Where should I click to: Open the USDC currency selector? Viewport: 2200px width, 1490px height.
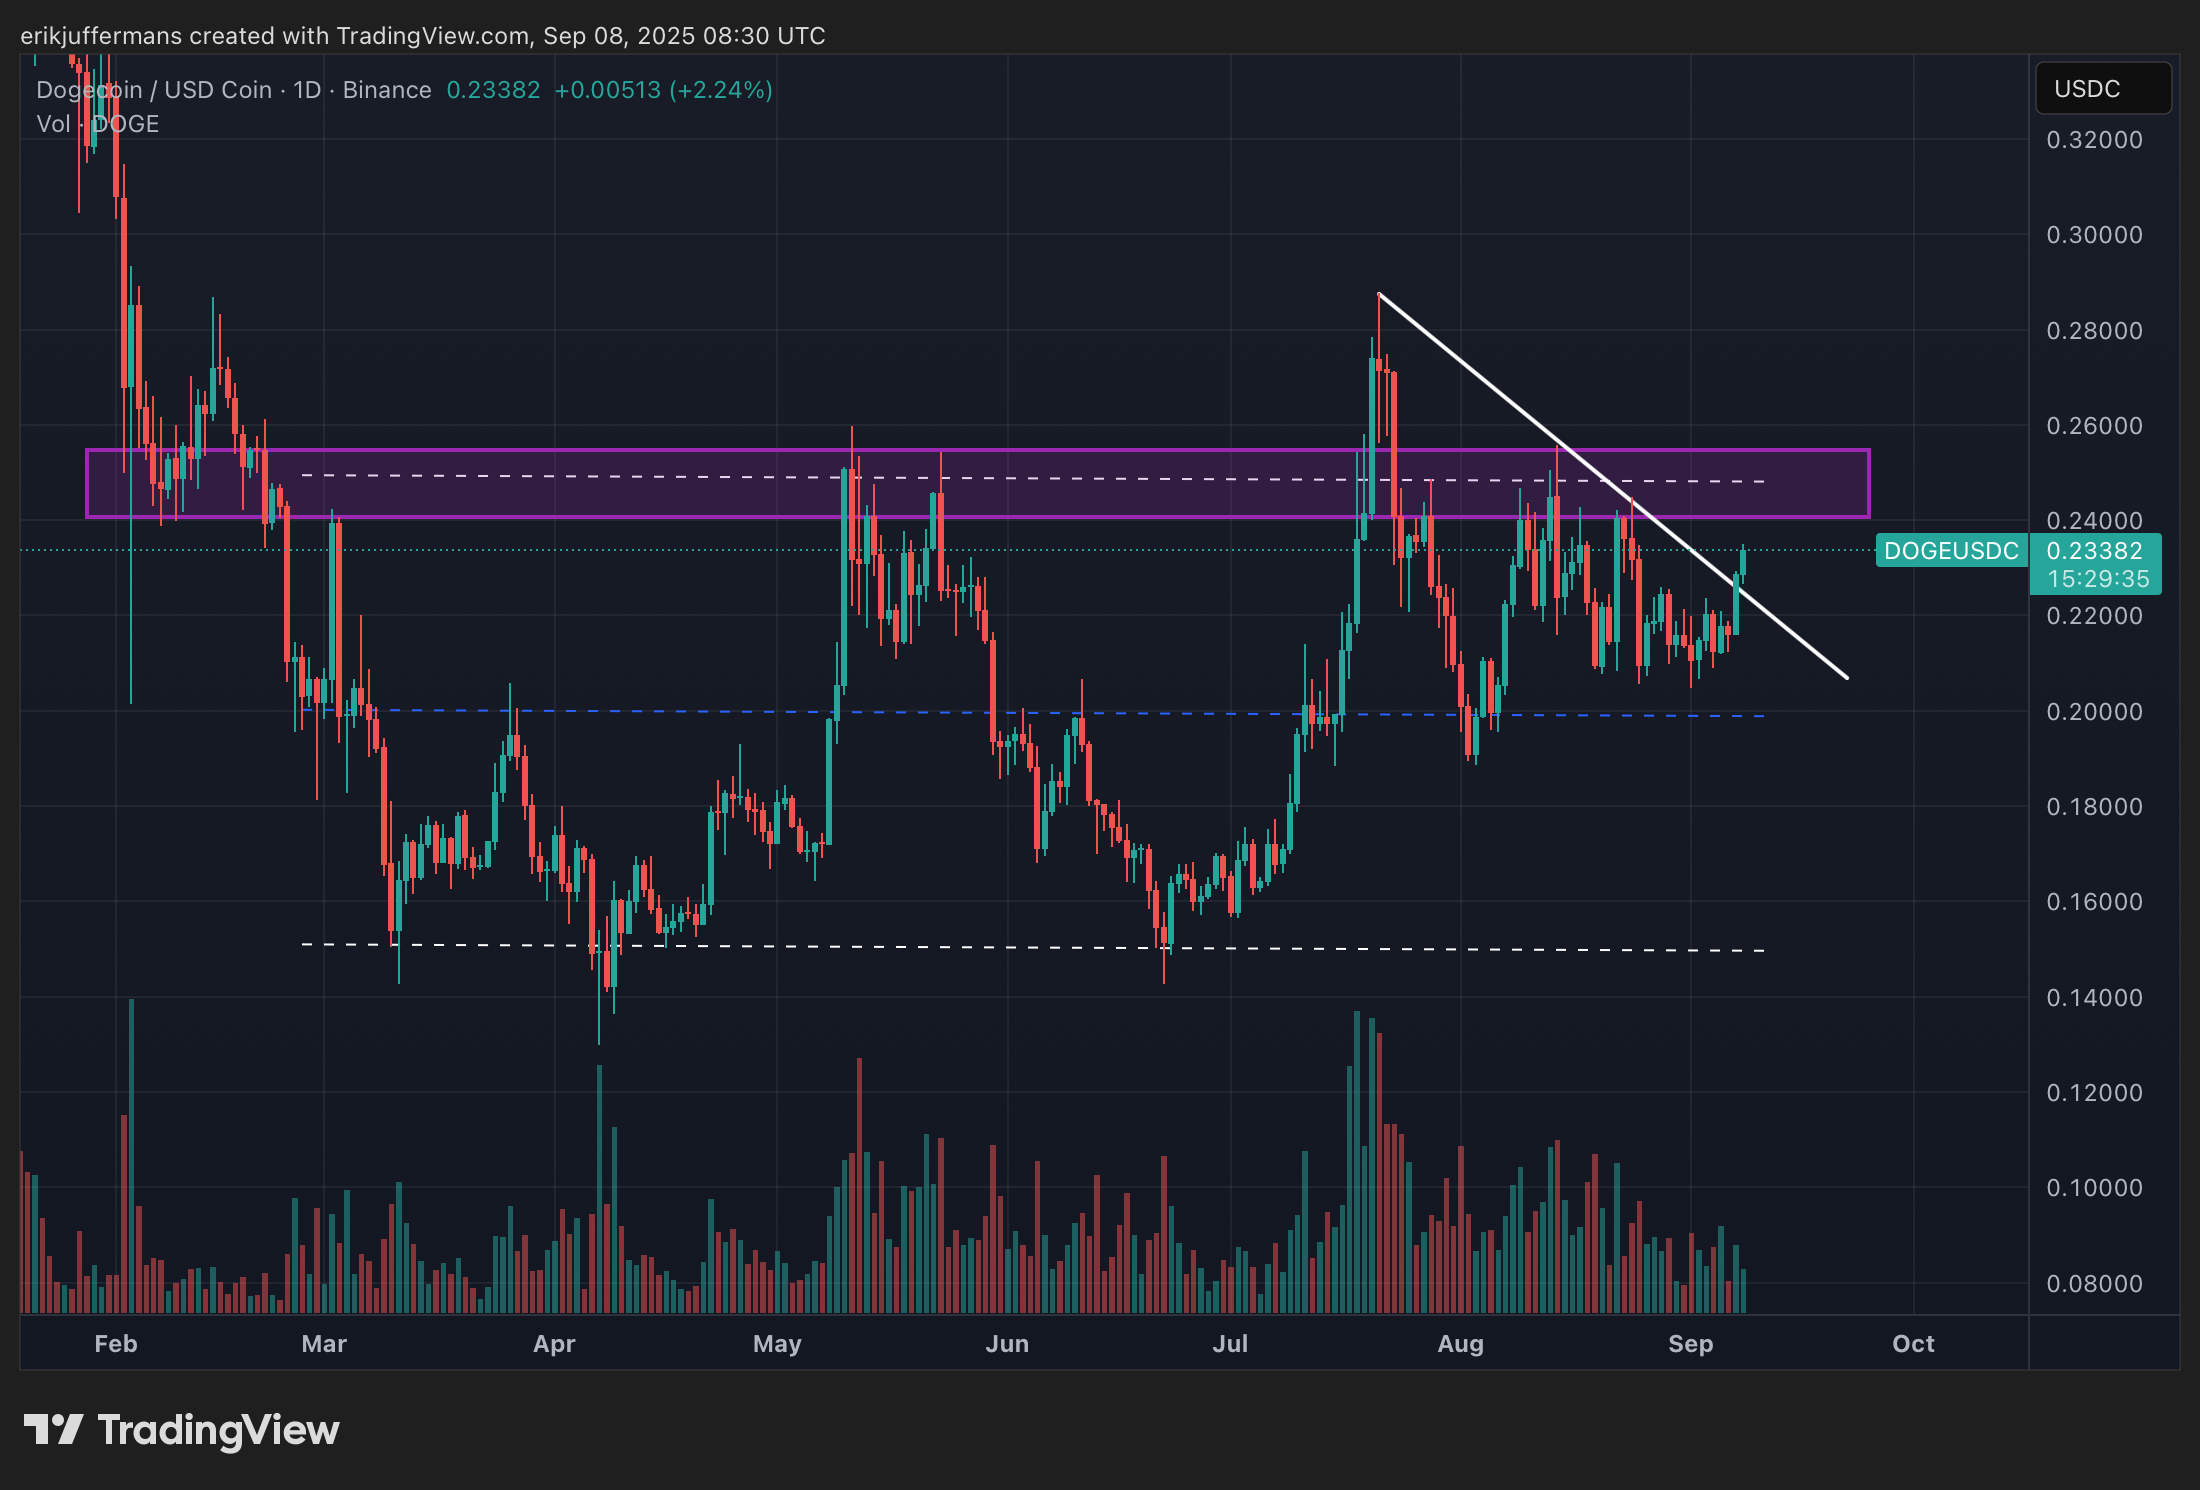2102,89
